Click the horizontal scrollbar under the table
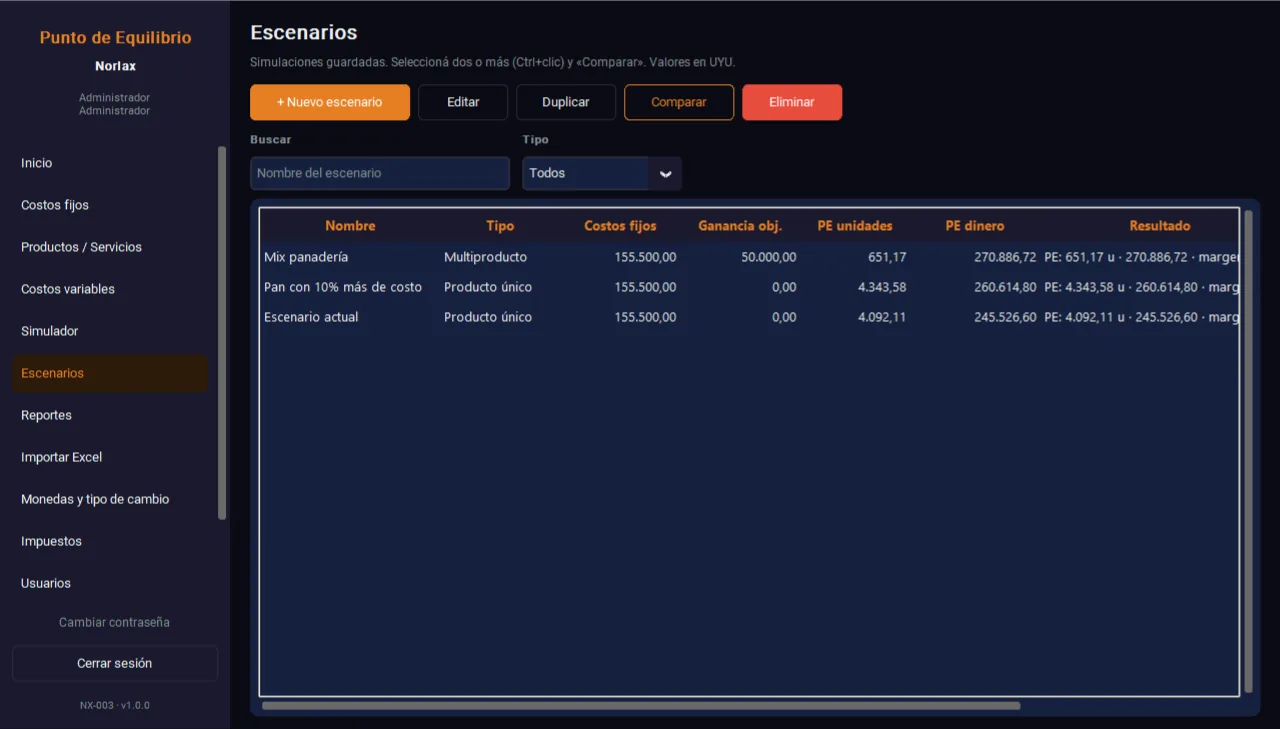Image resolution: width=1280 pixels, height=729 pixels. 641,706
